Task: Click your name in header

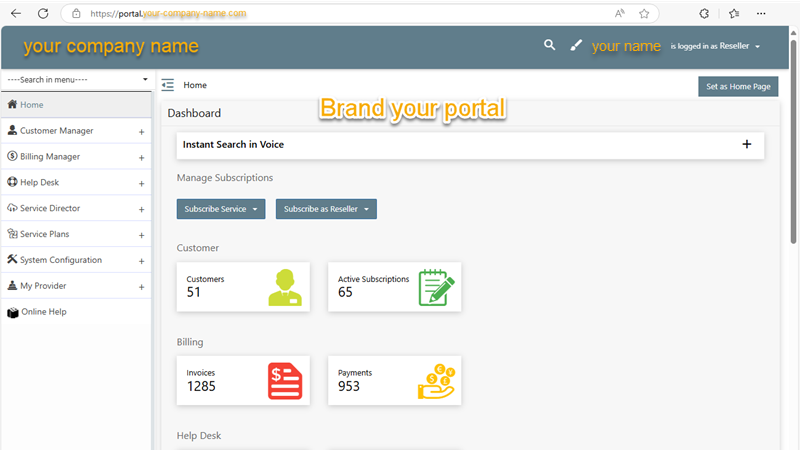Action: tap(626, 46)
